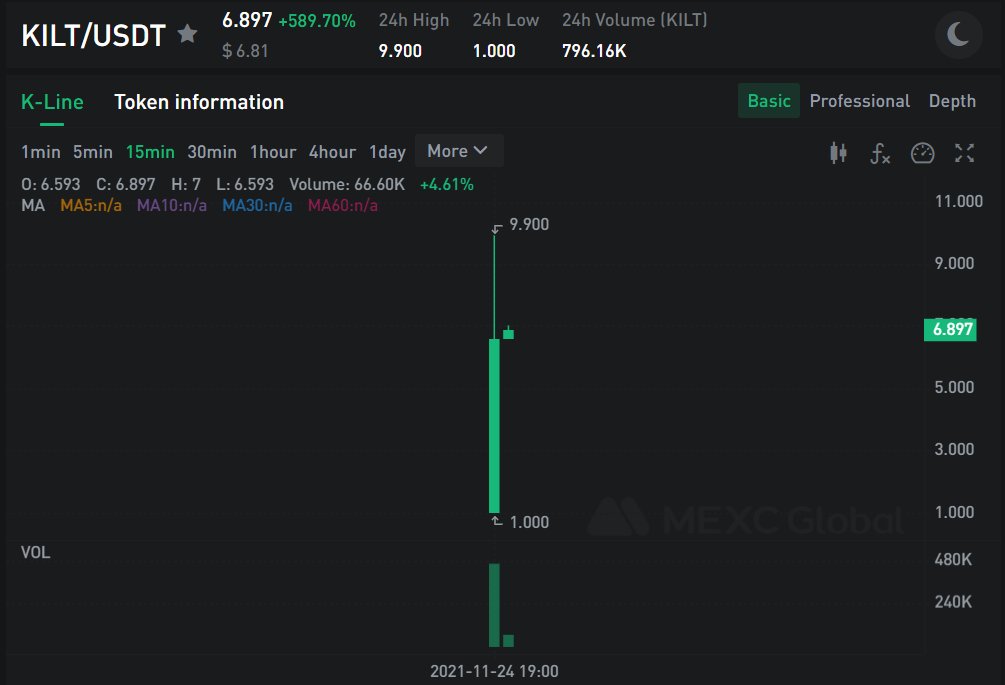Click the MA60:n/a indicator label
The width and height of the screenshot is (1005, 685).
[x=342, y=205]
